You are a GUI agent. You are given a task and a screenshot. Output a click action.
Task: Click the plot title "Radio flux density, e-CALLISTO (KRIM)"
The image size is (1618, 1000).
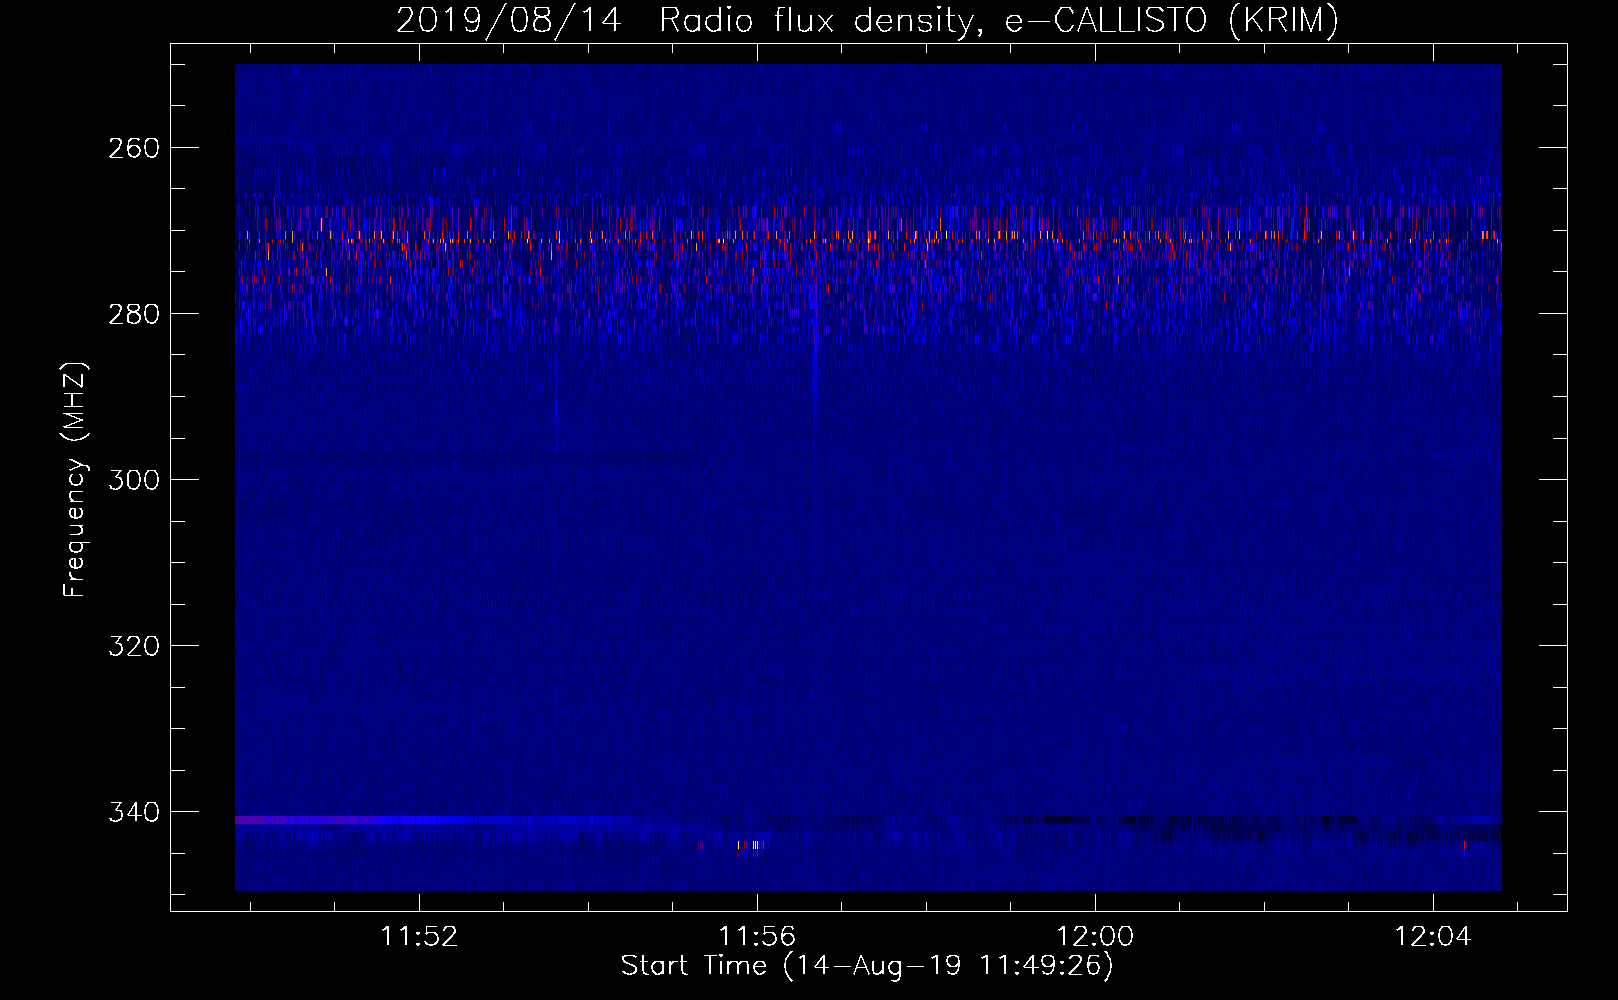pos(999,20)
